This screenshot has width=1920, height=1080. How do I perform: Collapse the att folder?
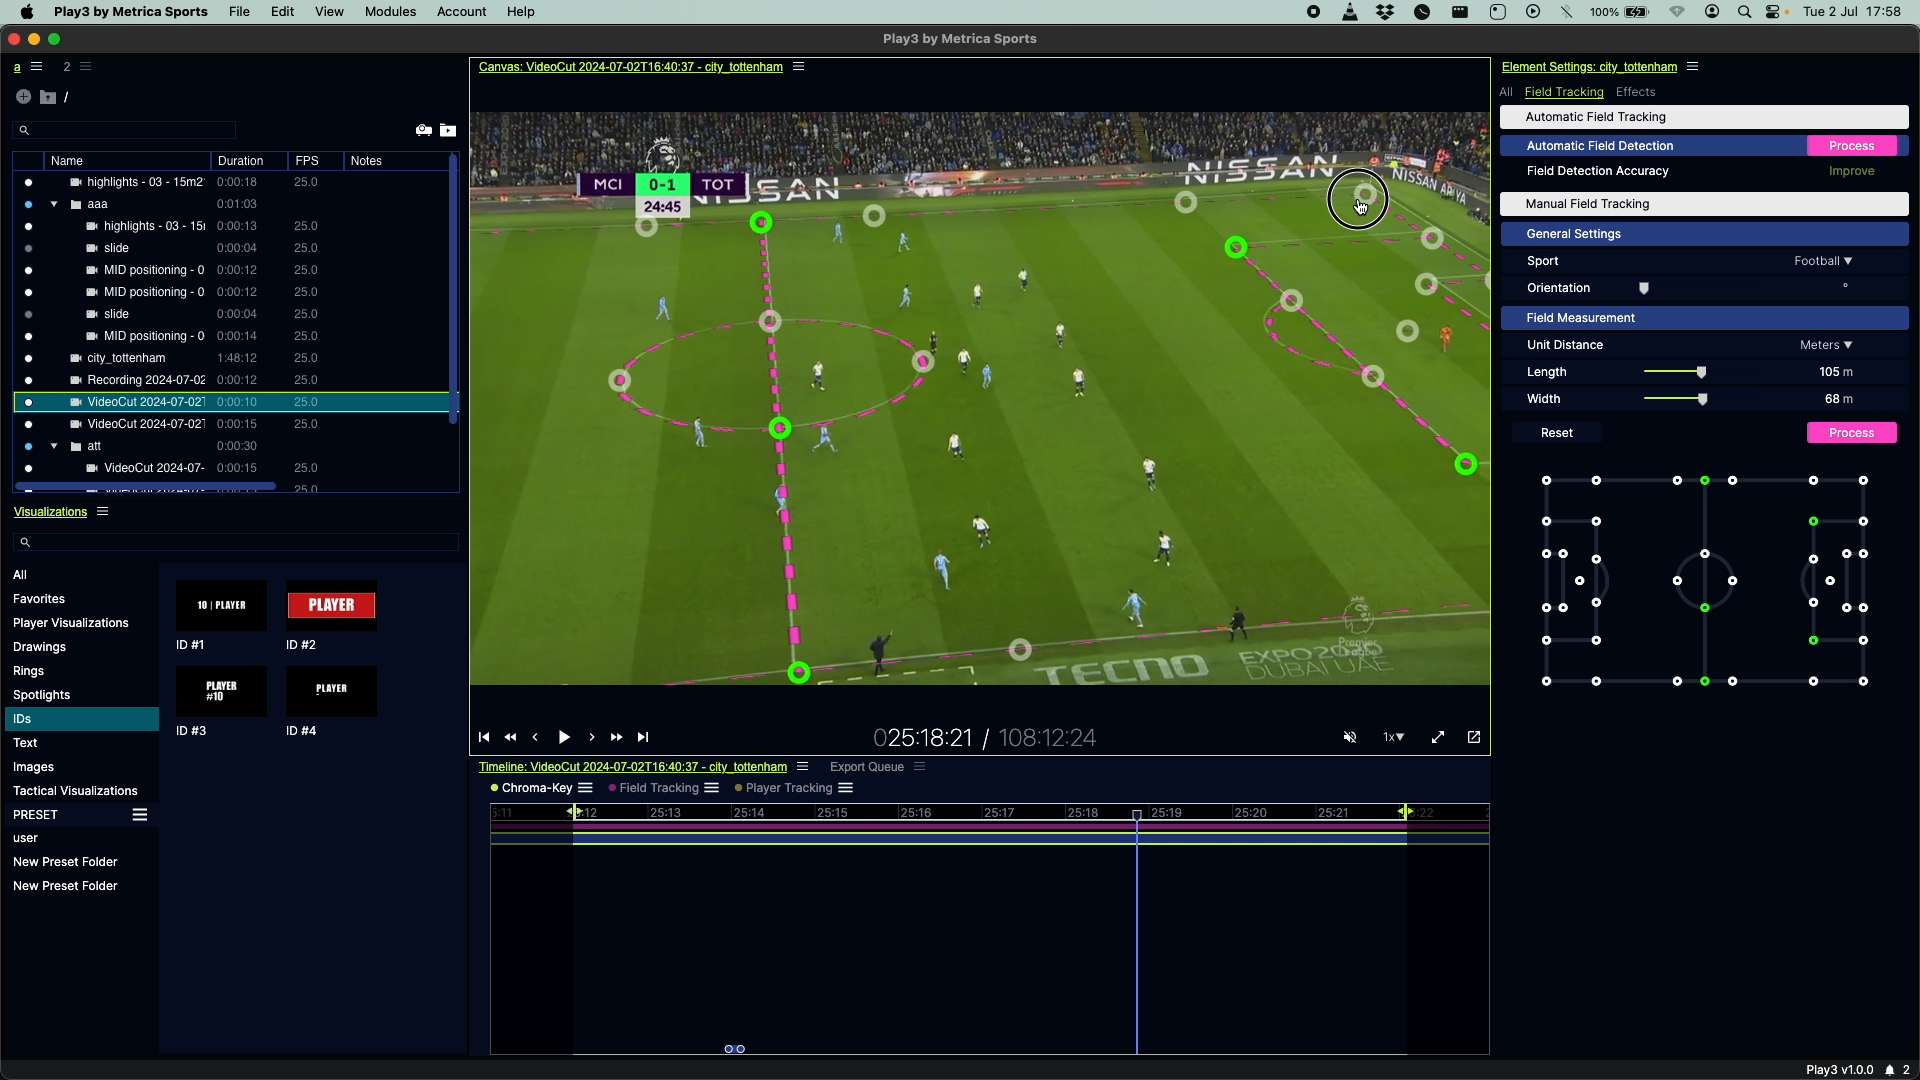click(54, 446)
